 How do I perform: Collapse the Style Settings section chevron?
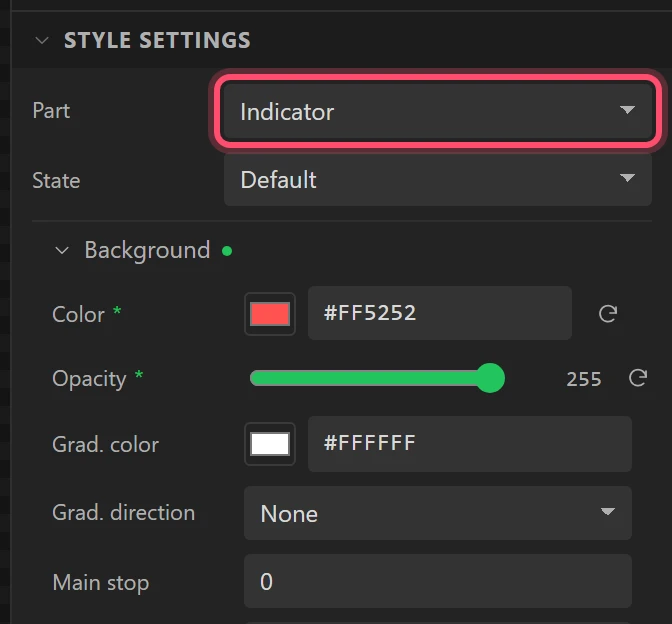(42, 41)
